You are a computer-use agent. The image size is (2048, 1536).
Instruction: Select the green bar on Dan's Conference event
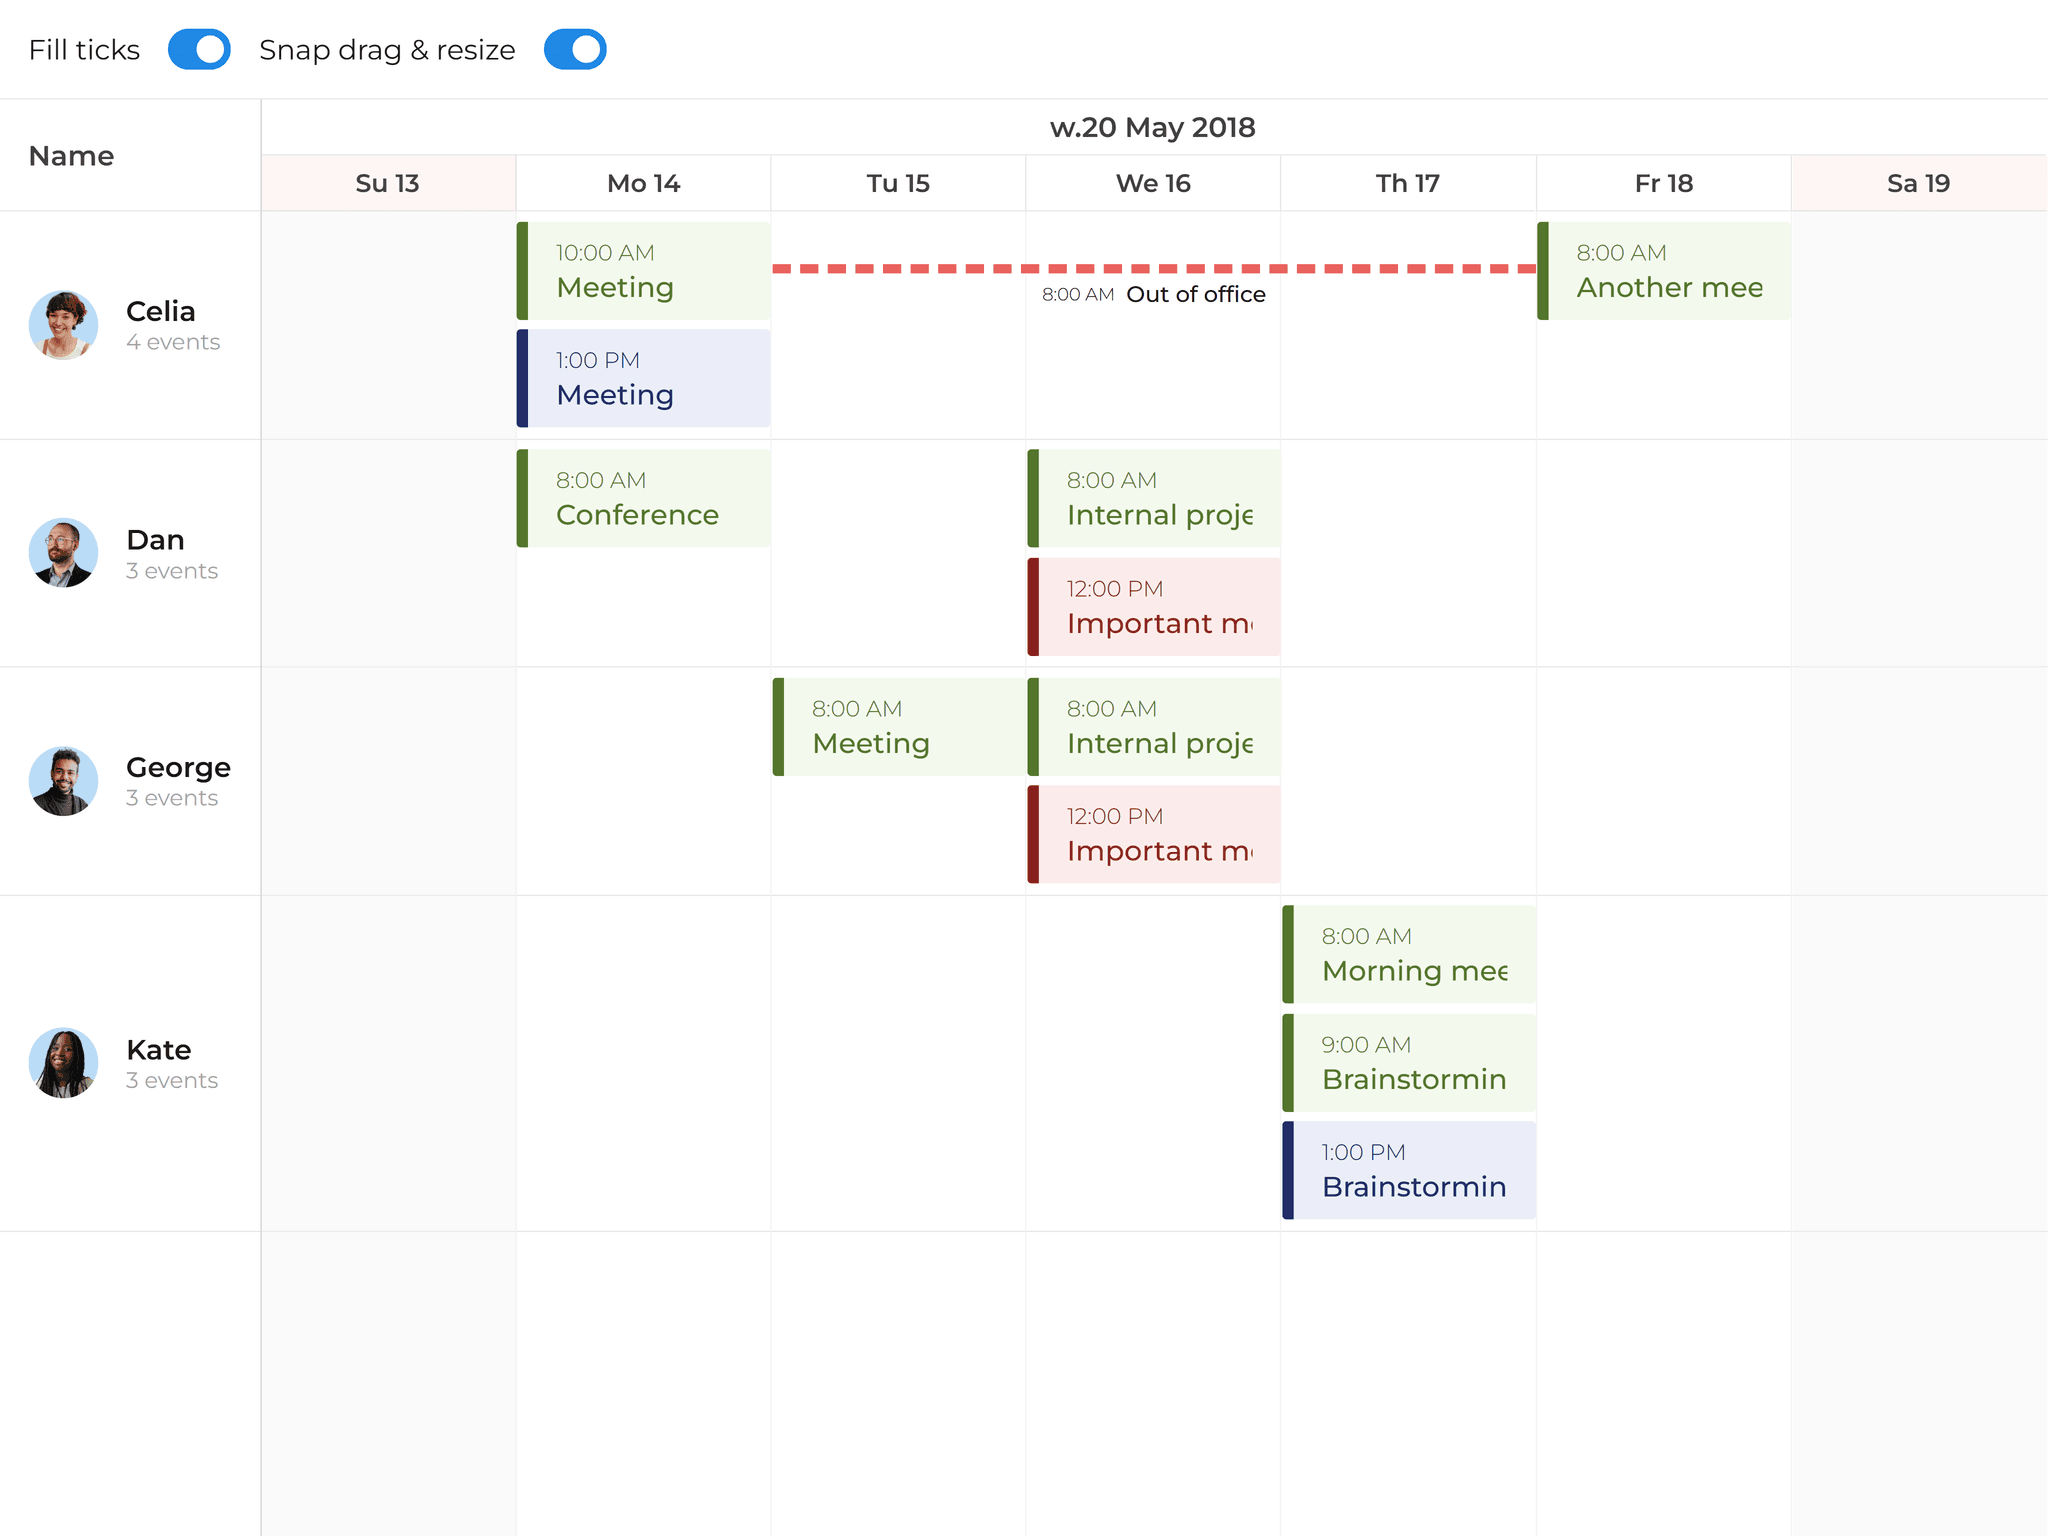point(523,497)
